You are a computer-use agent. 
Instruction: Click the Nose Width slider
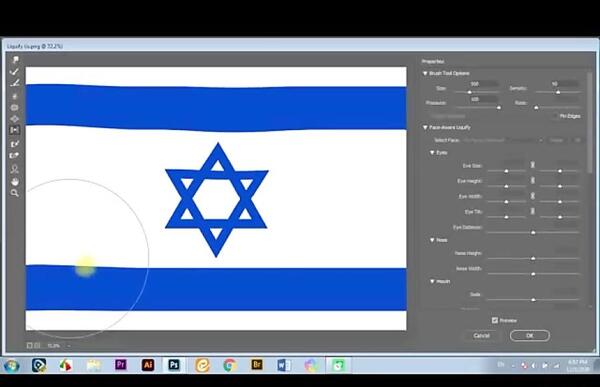(533, 274)
